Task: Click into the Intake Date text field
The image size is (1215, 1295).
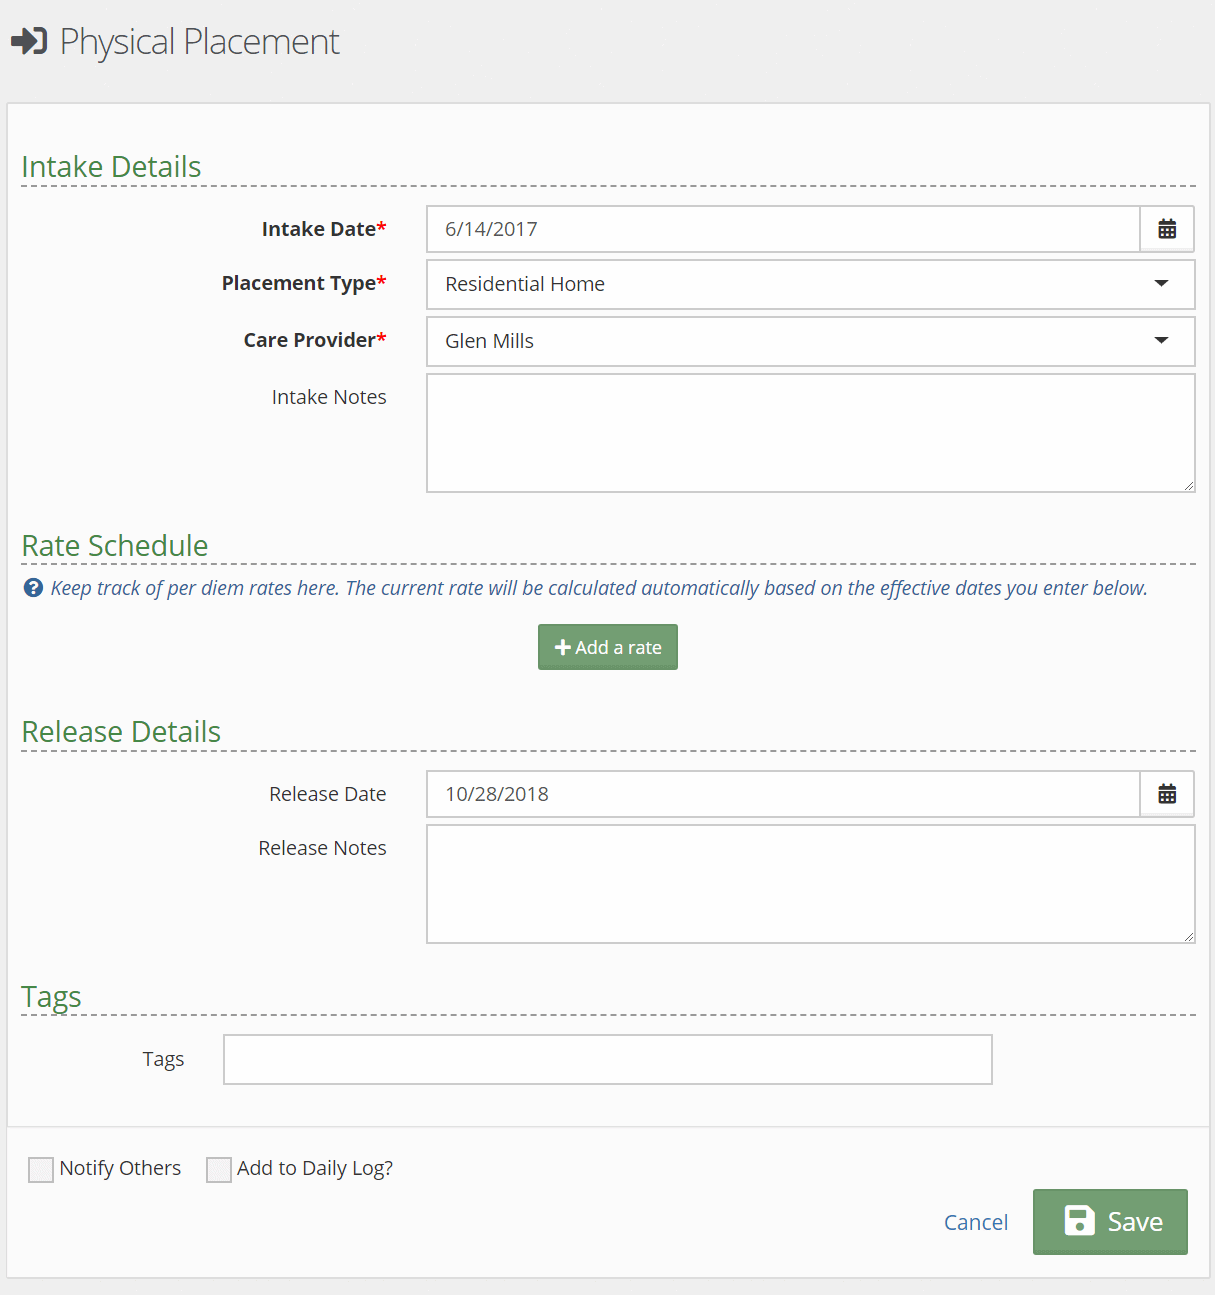Action: [782, 229]
